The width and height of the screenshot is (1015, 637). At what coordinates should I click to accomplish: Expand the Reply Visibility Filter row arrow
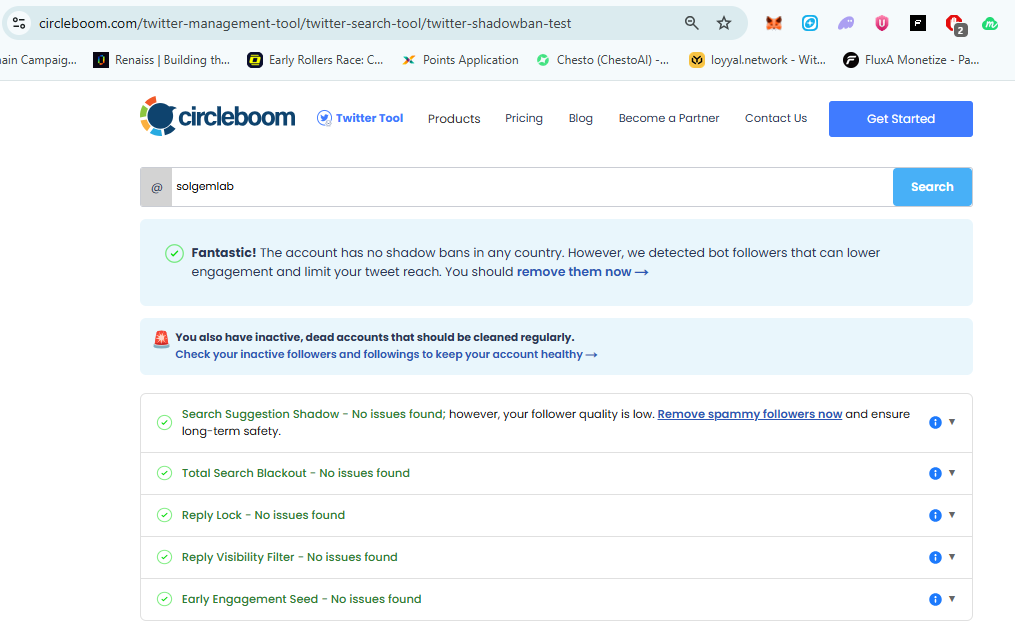(x=952, y=557)
